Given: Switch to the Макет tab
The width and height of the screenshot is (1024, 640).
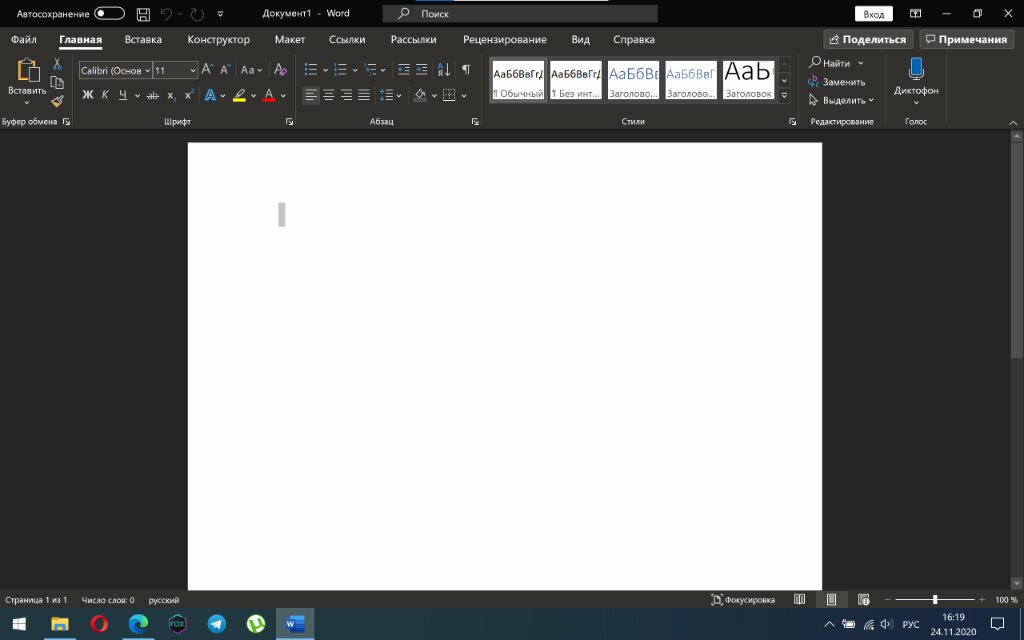Looking at the screenshot, I should coord(290,39).
